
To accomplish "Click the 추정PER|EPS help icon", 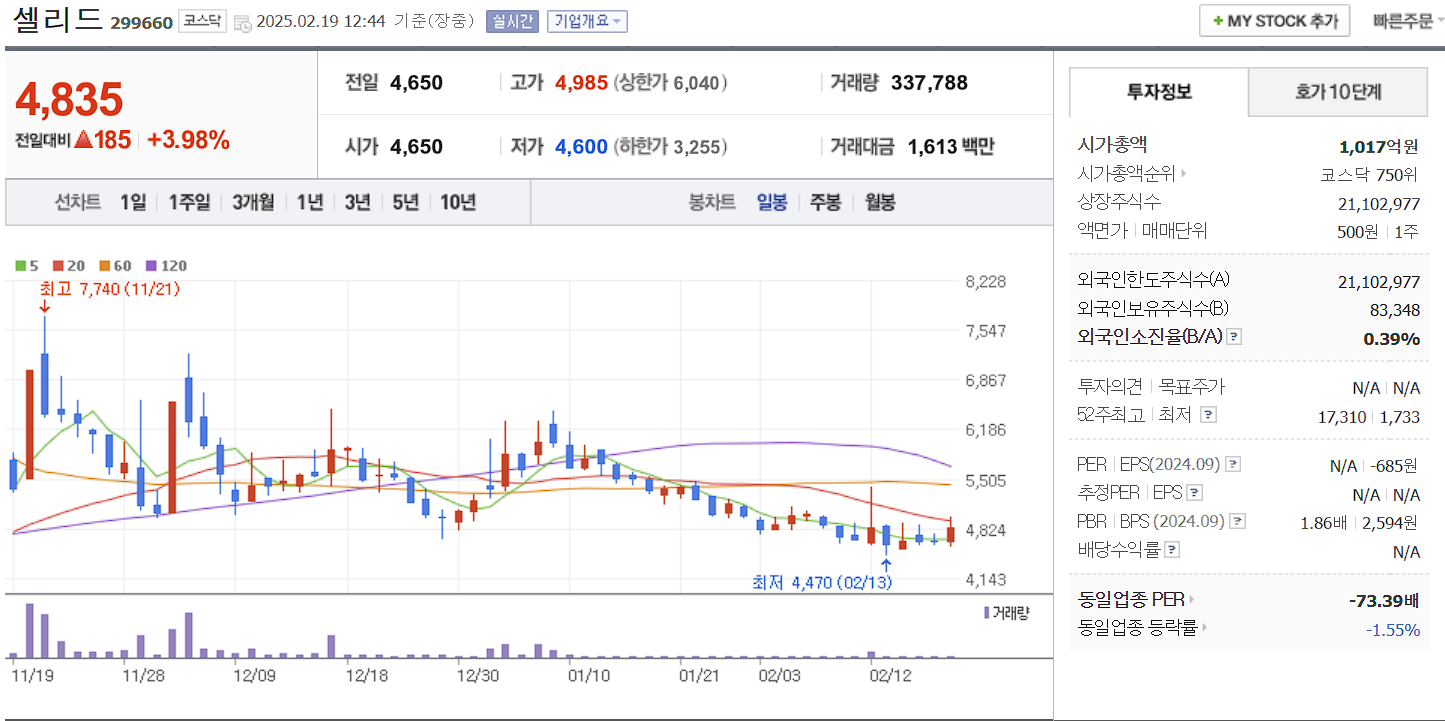I will [x=1194, y=493].
